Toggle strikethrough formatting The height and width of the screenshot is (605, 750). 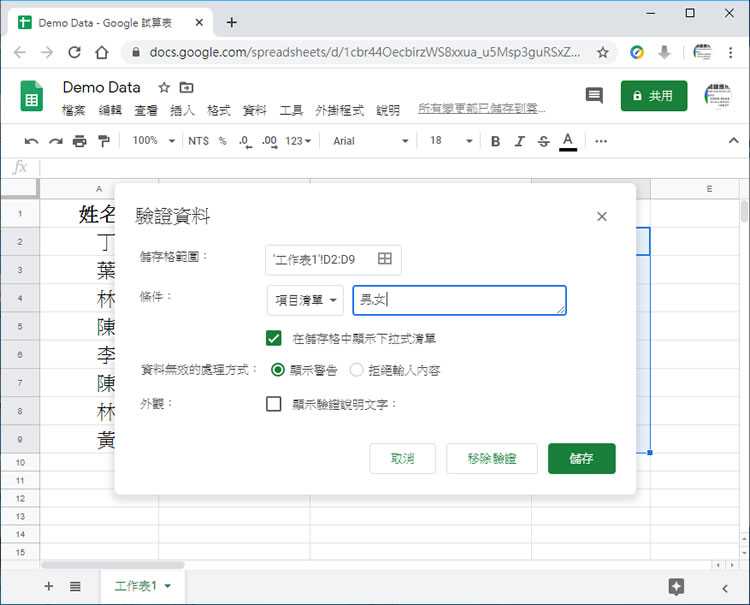[x=543, y=141]
